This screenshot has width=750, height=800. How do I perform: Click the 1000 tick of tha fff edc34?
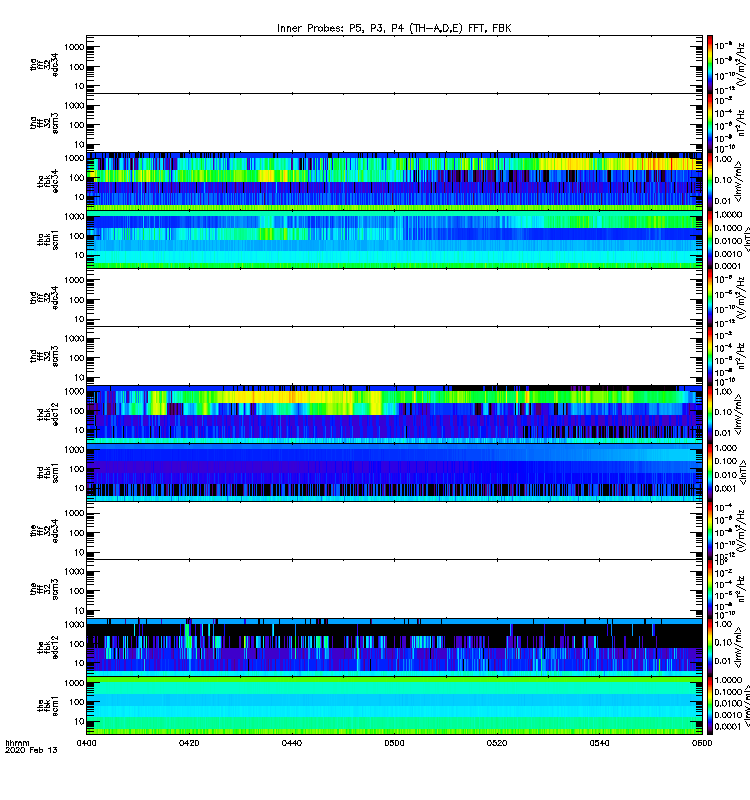tap(74, 47)
